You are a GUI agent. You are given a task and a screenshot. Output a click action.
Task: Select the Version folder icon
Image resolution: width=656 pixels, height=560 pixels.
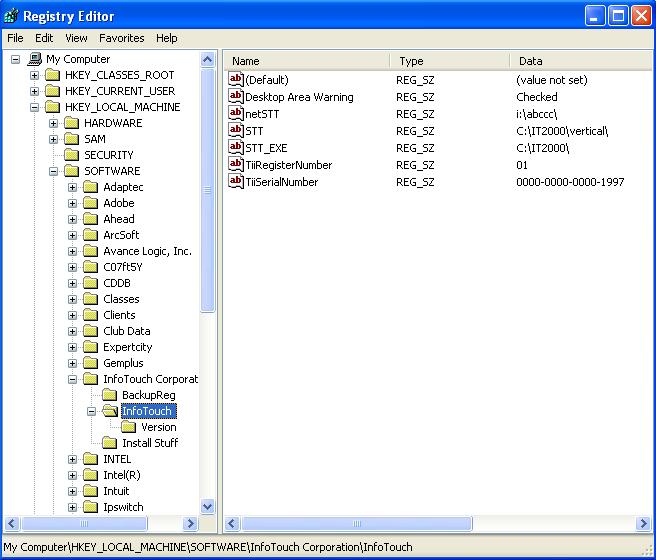(128, 427)
